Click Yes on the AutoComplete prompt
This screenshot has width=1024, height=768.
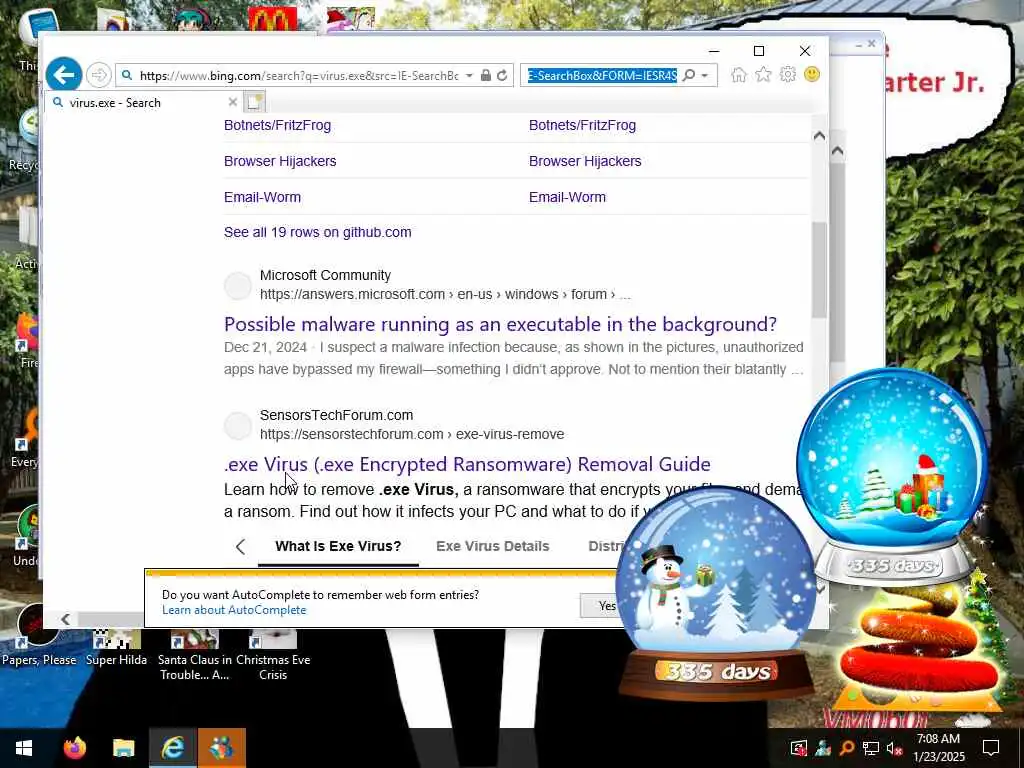(606, 606)
